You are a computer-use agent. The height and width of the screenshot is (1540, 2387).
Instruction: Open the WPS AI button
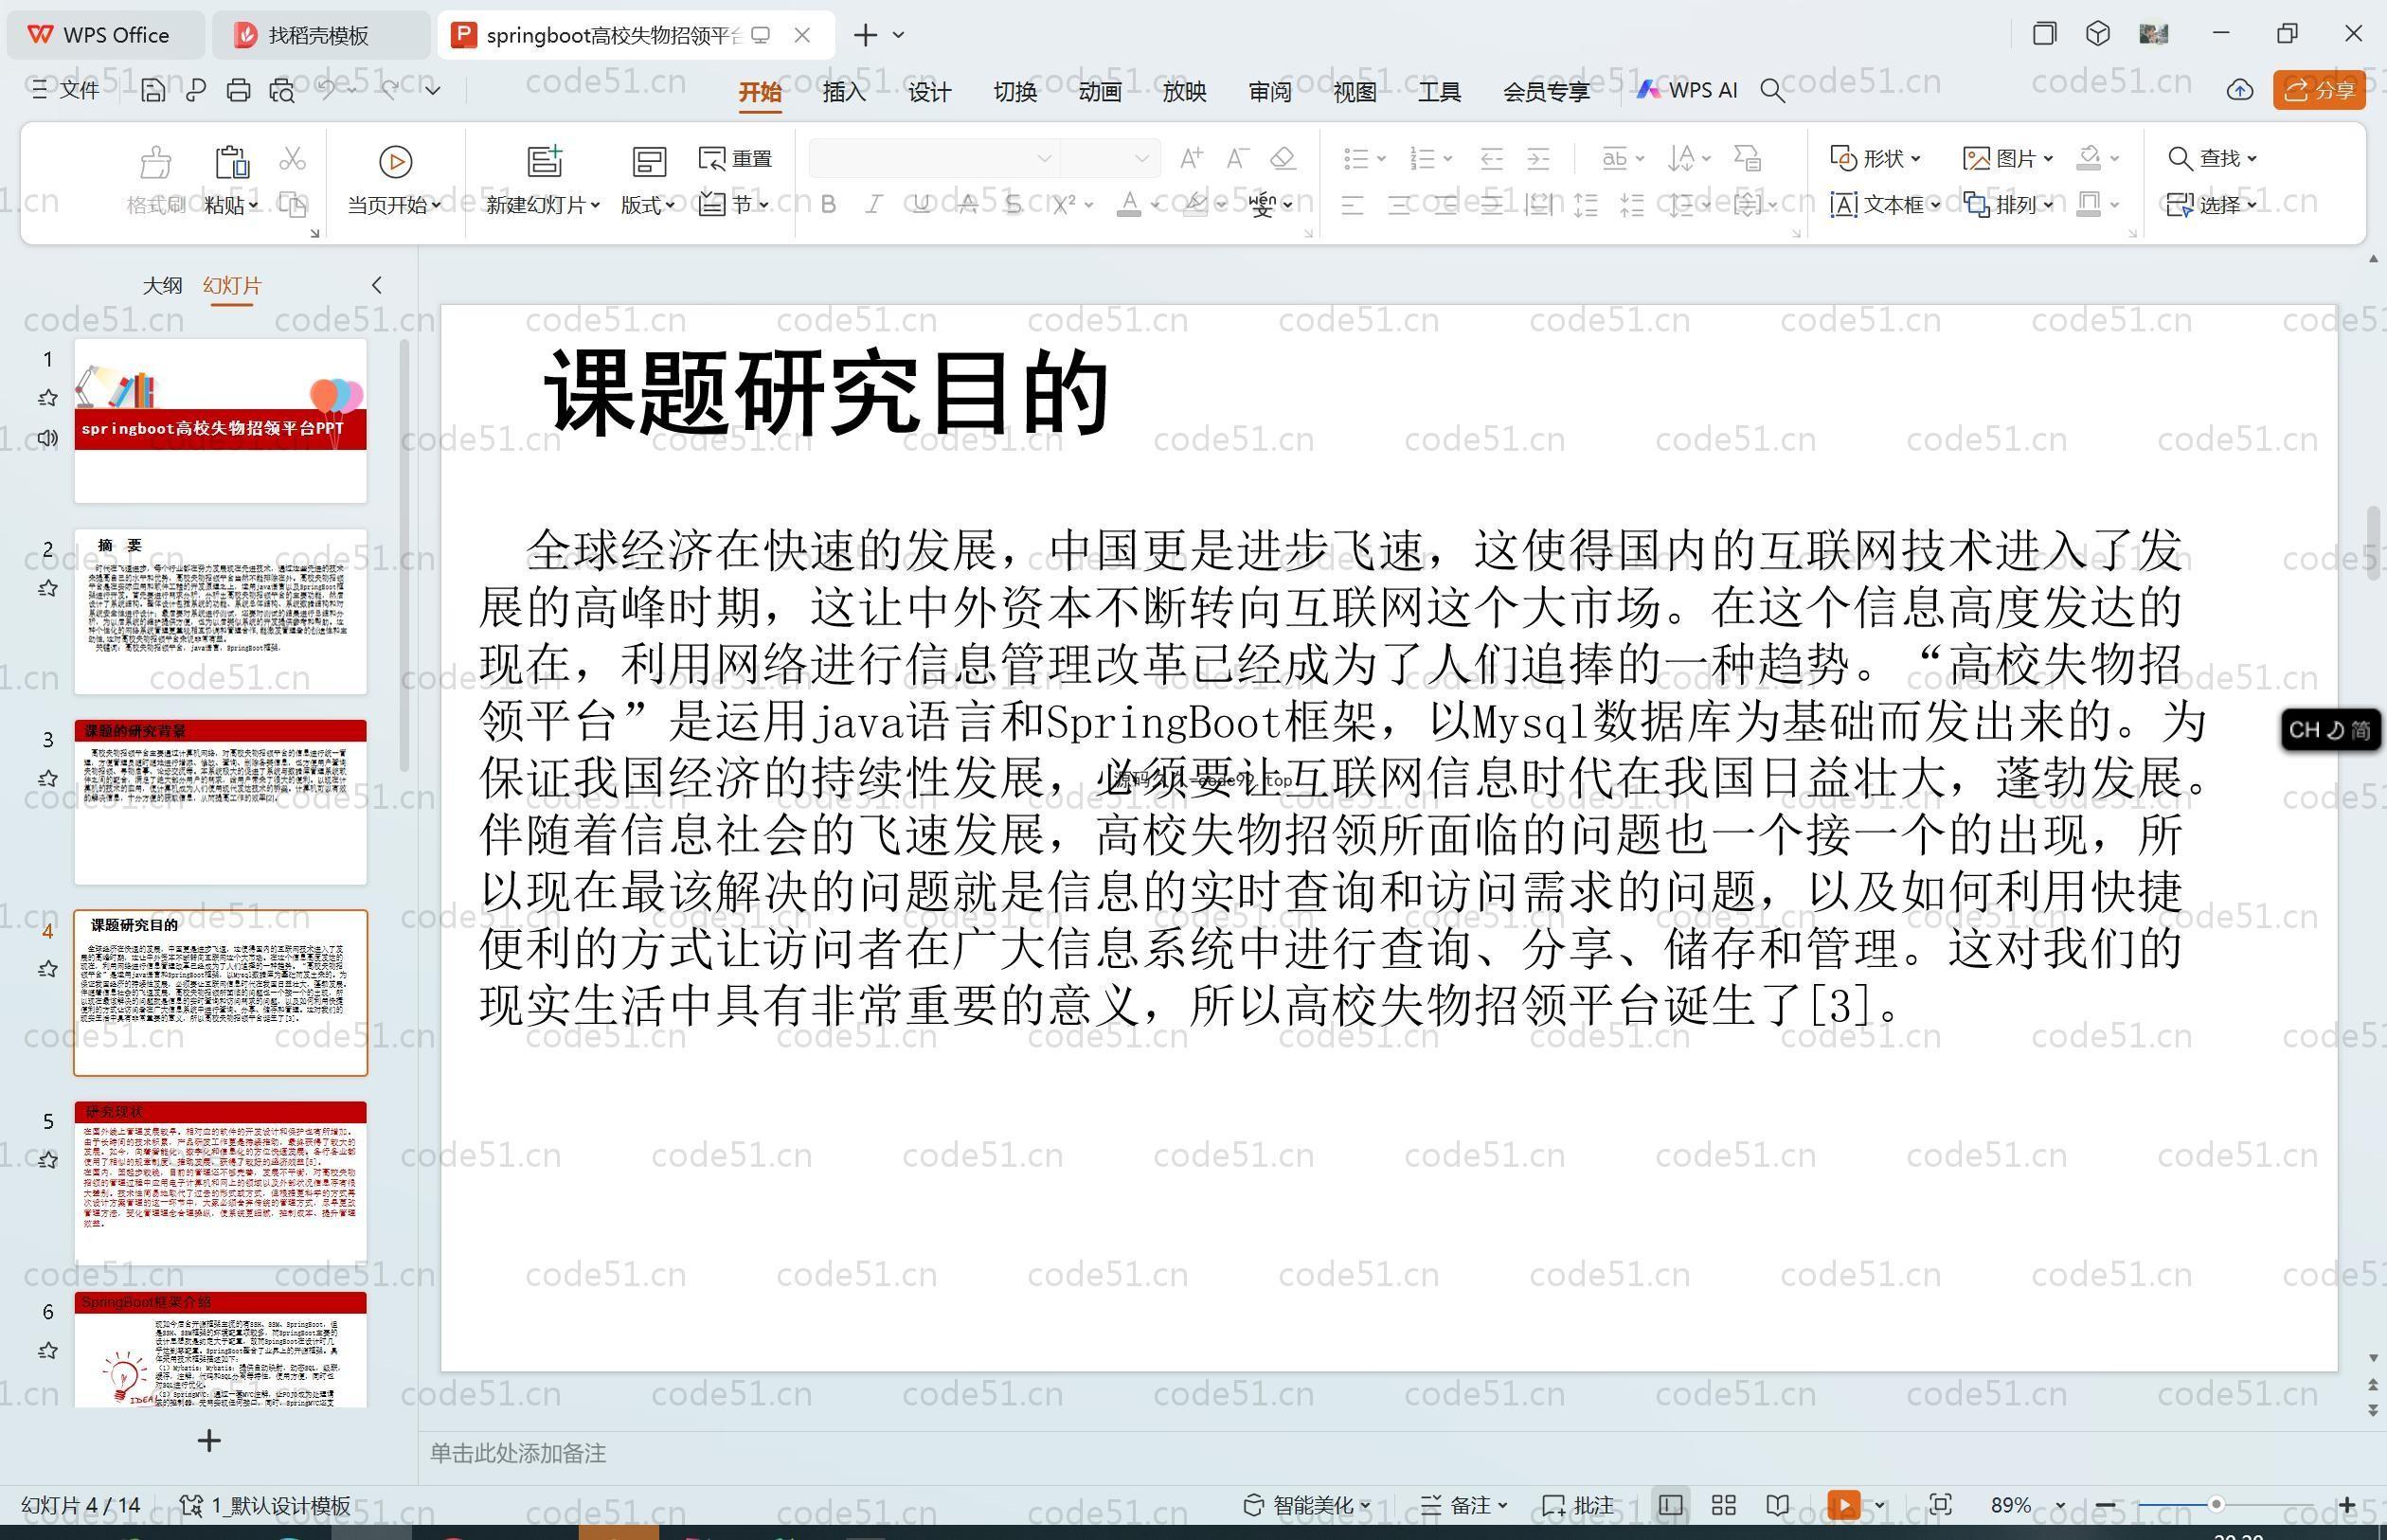pos(1687,90)
